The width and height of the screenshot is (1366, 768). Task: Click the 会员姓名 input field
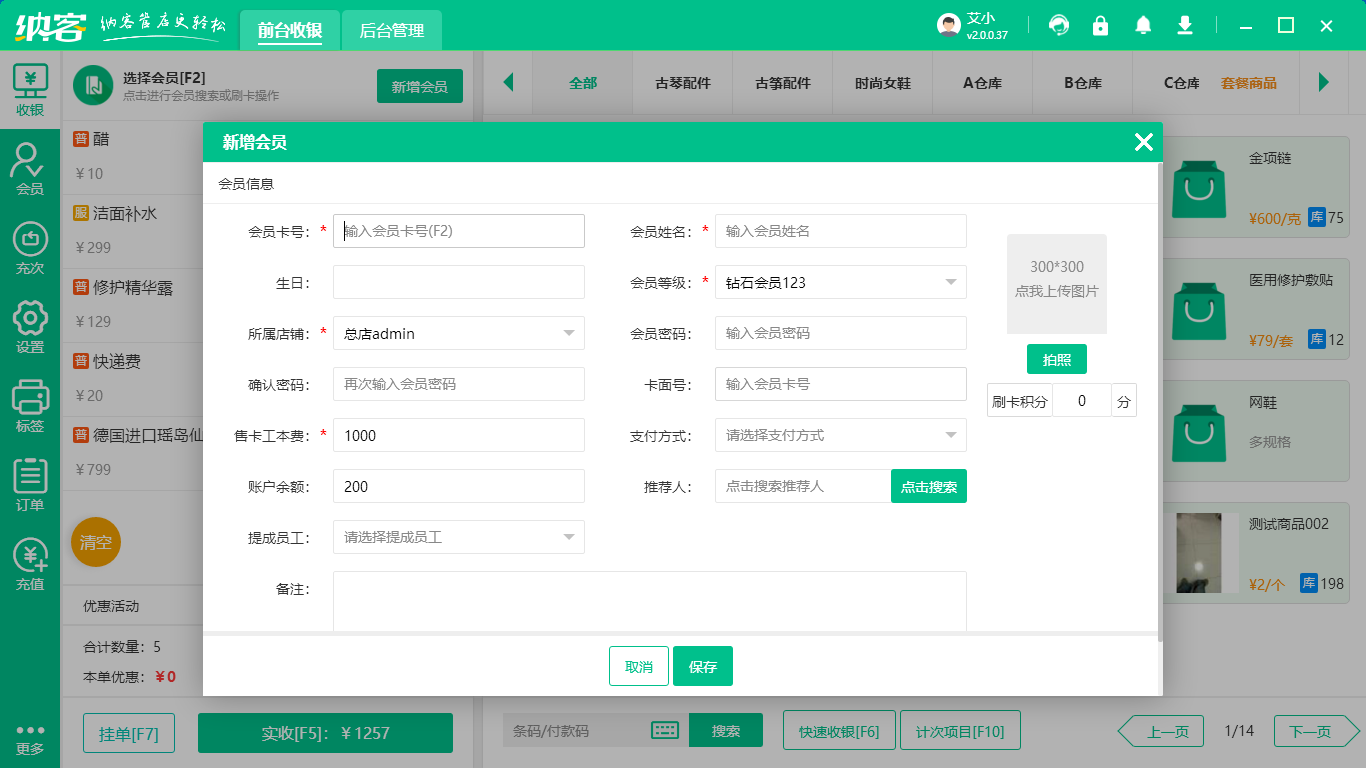(x=841, y=231)
